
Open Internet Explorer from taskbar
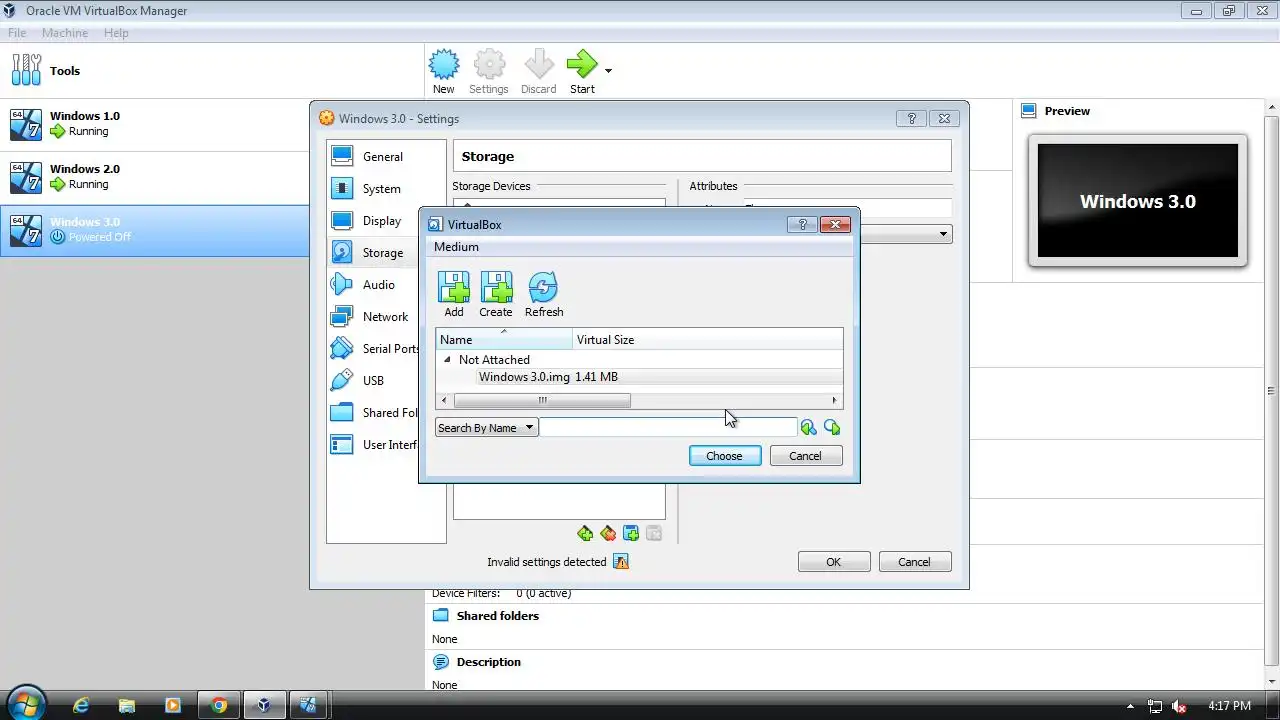pos(81,705)
